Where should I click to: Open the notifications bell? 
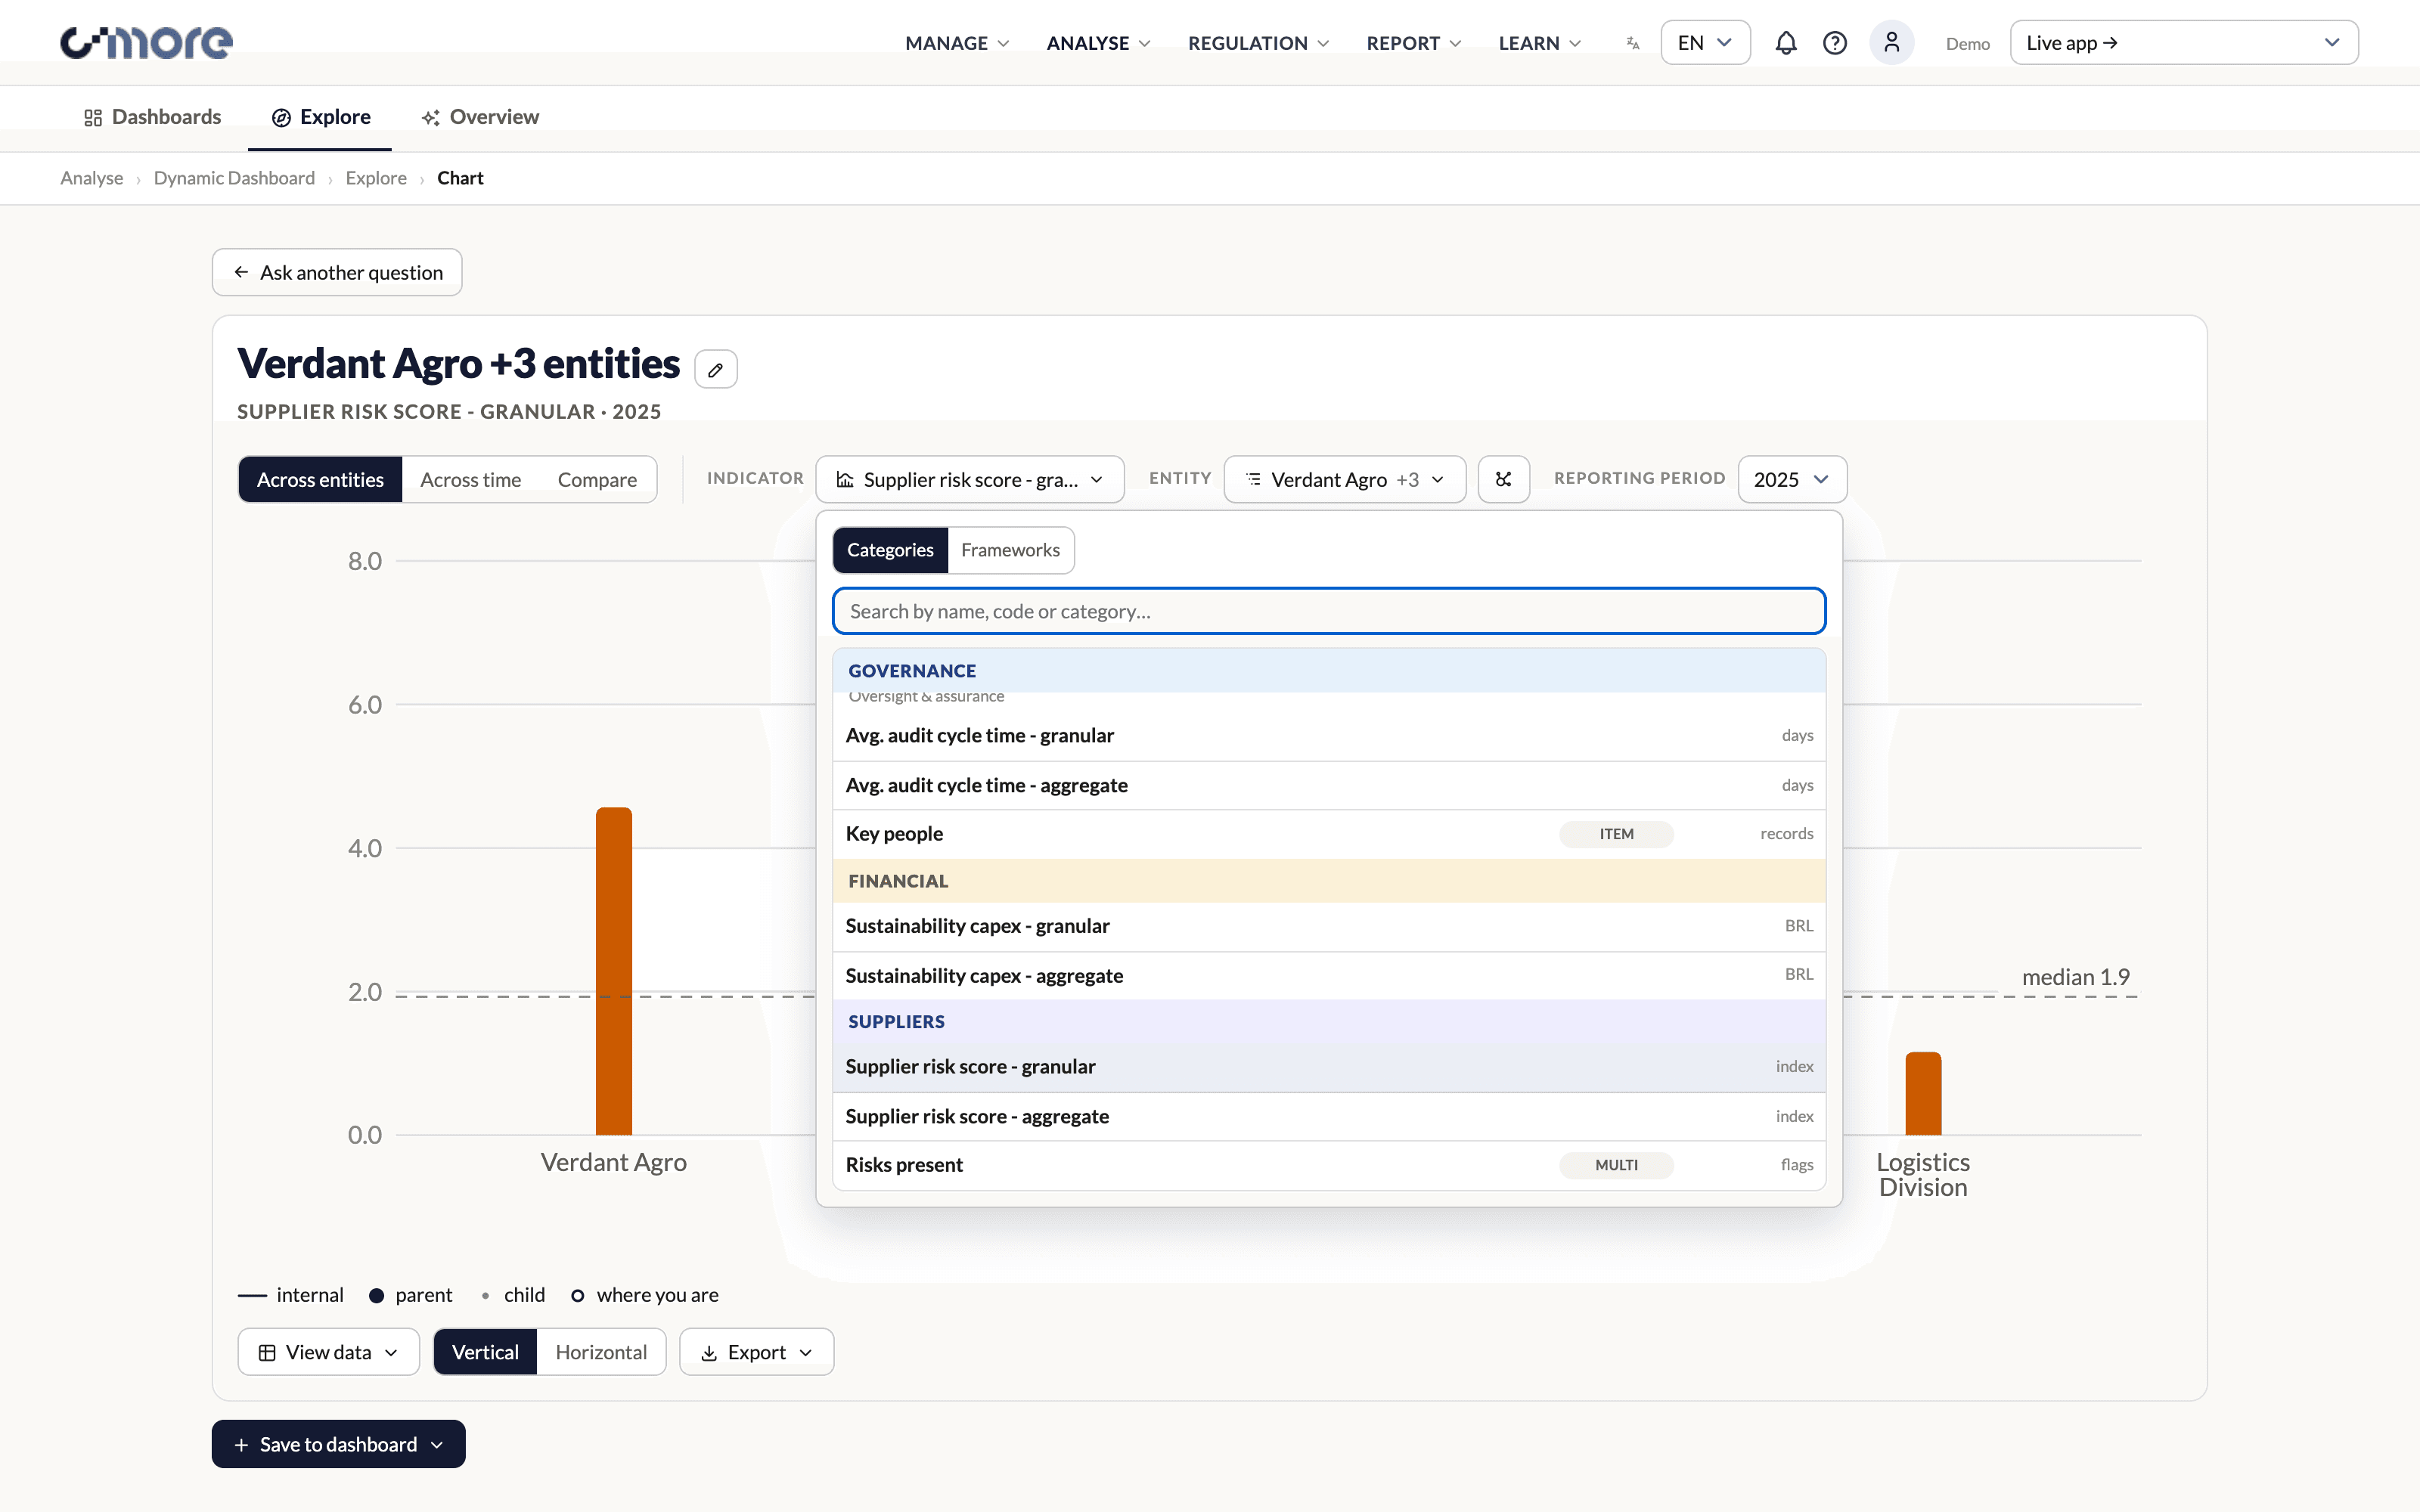[1785, 43]
